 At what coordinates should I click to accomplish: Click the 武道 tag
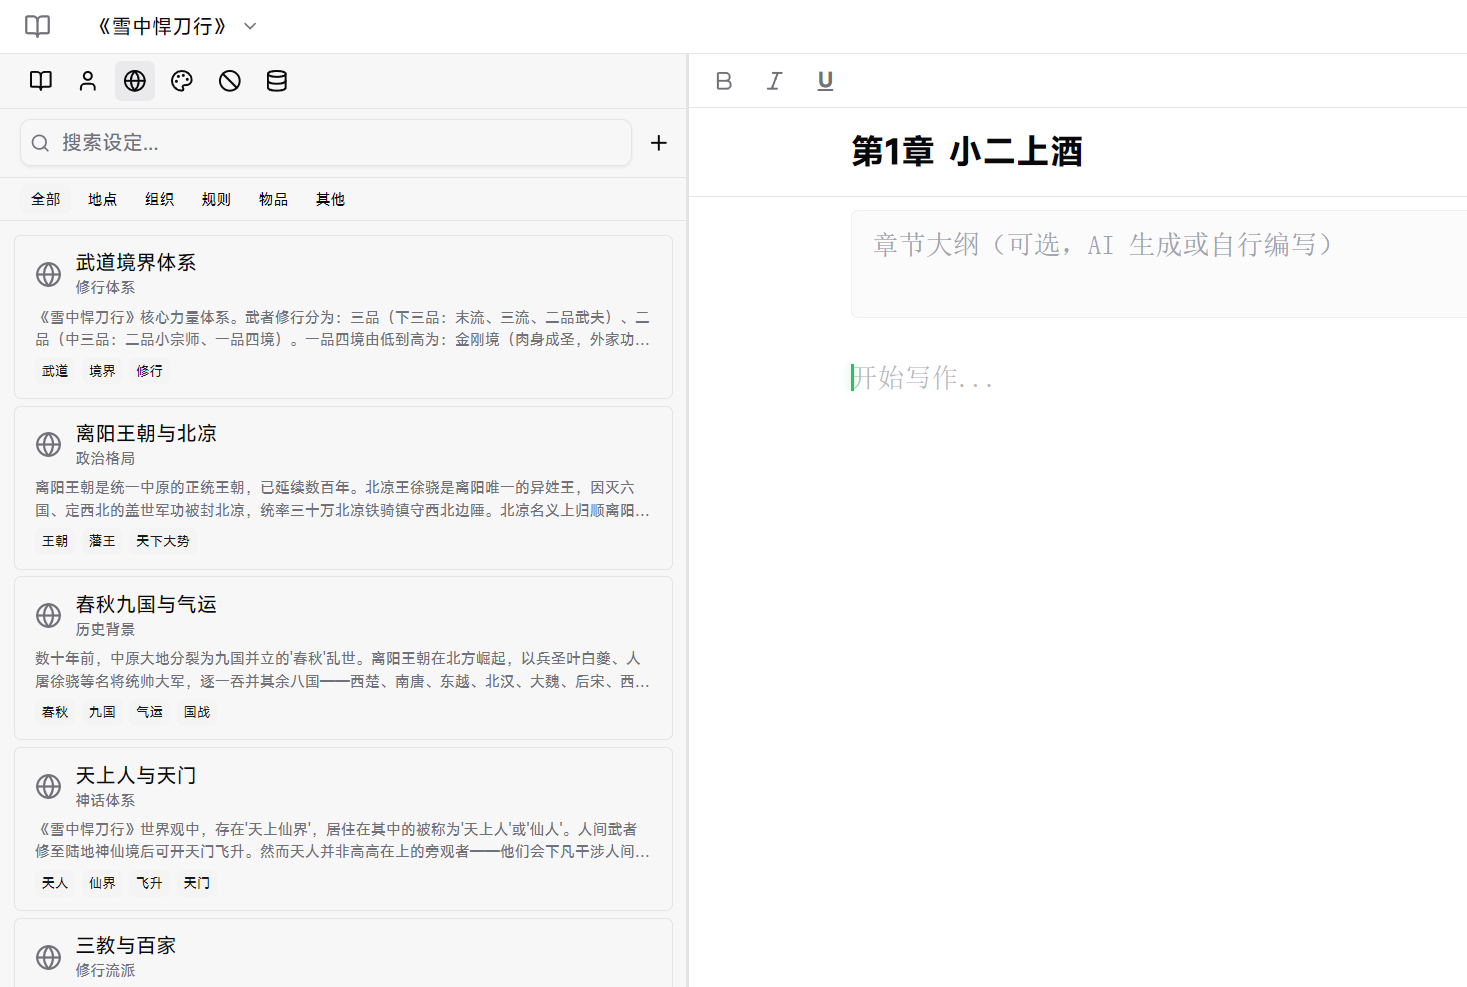coord(55,371)
